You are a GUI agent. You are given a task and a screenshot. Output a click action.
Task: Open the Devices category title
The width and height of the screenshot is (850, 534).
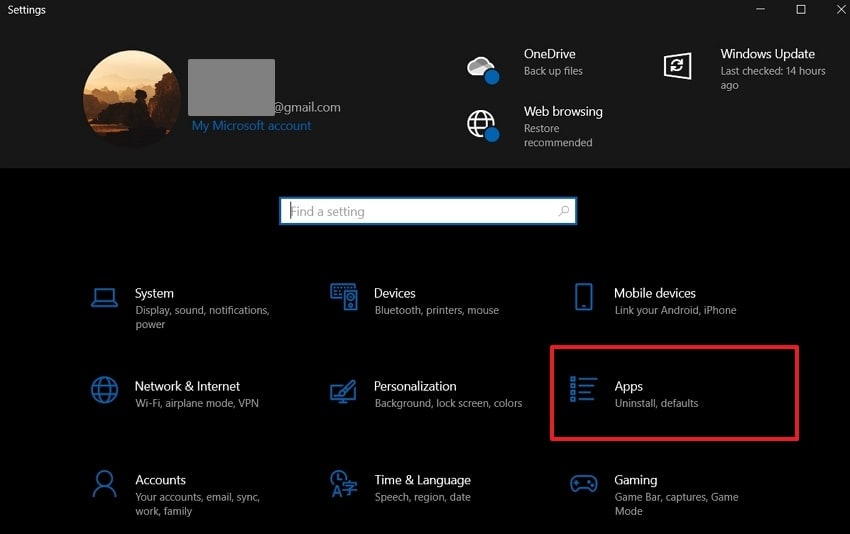395,293
